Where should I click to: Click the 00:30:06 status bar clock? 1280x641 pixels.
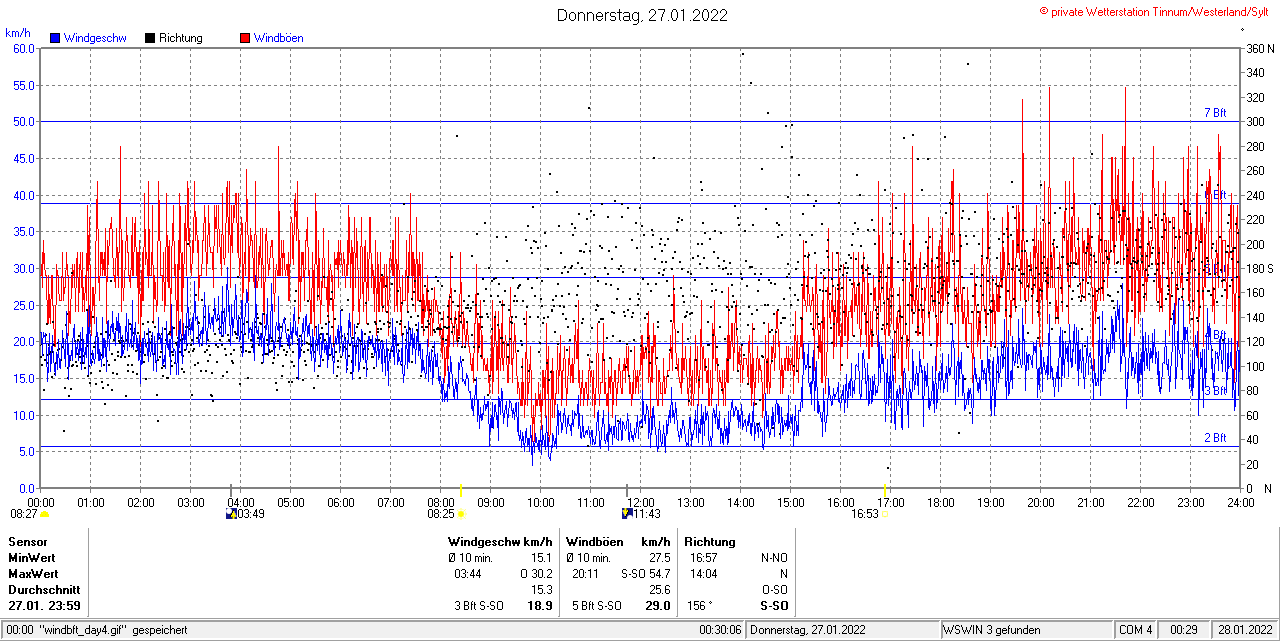[720, 630]
